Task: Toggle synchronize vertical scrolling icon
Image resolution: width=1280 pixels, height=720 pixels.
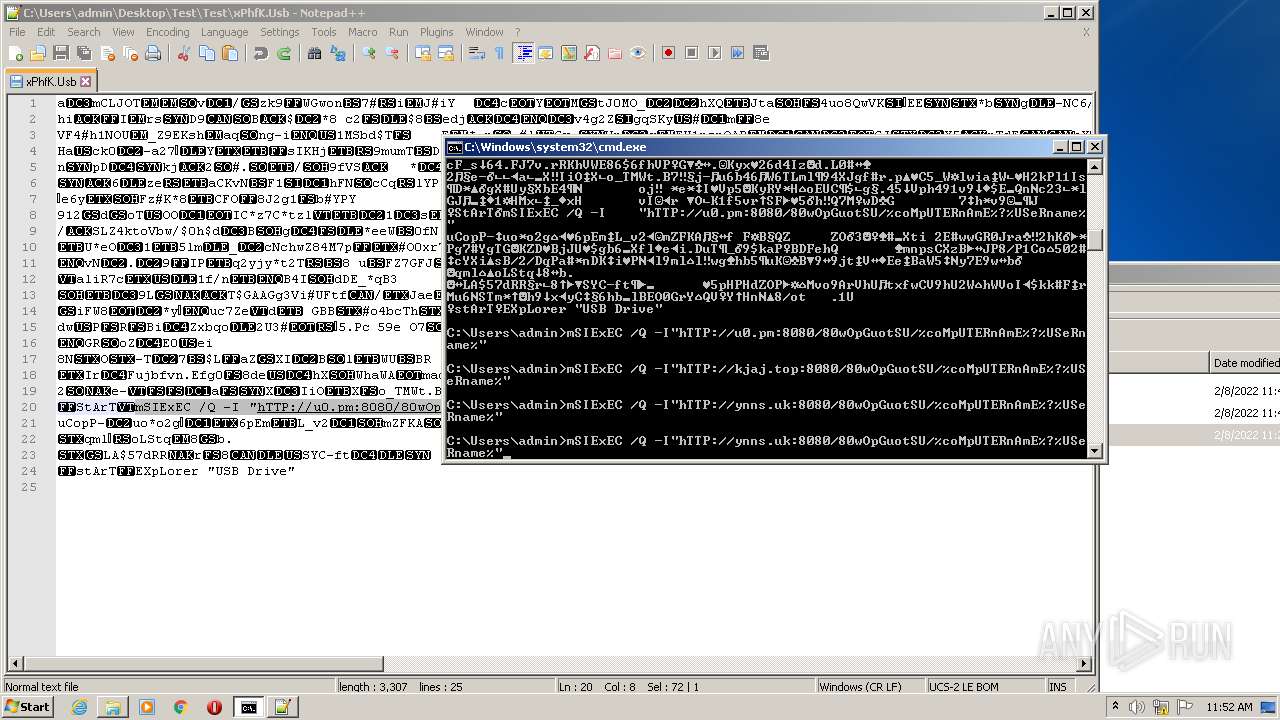Action: pos(423,53)
